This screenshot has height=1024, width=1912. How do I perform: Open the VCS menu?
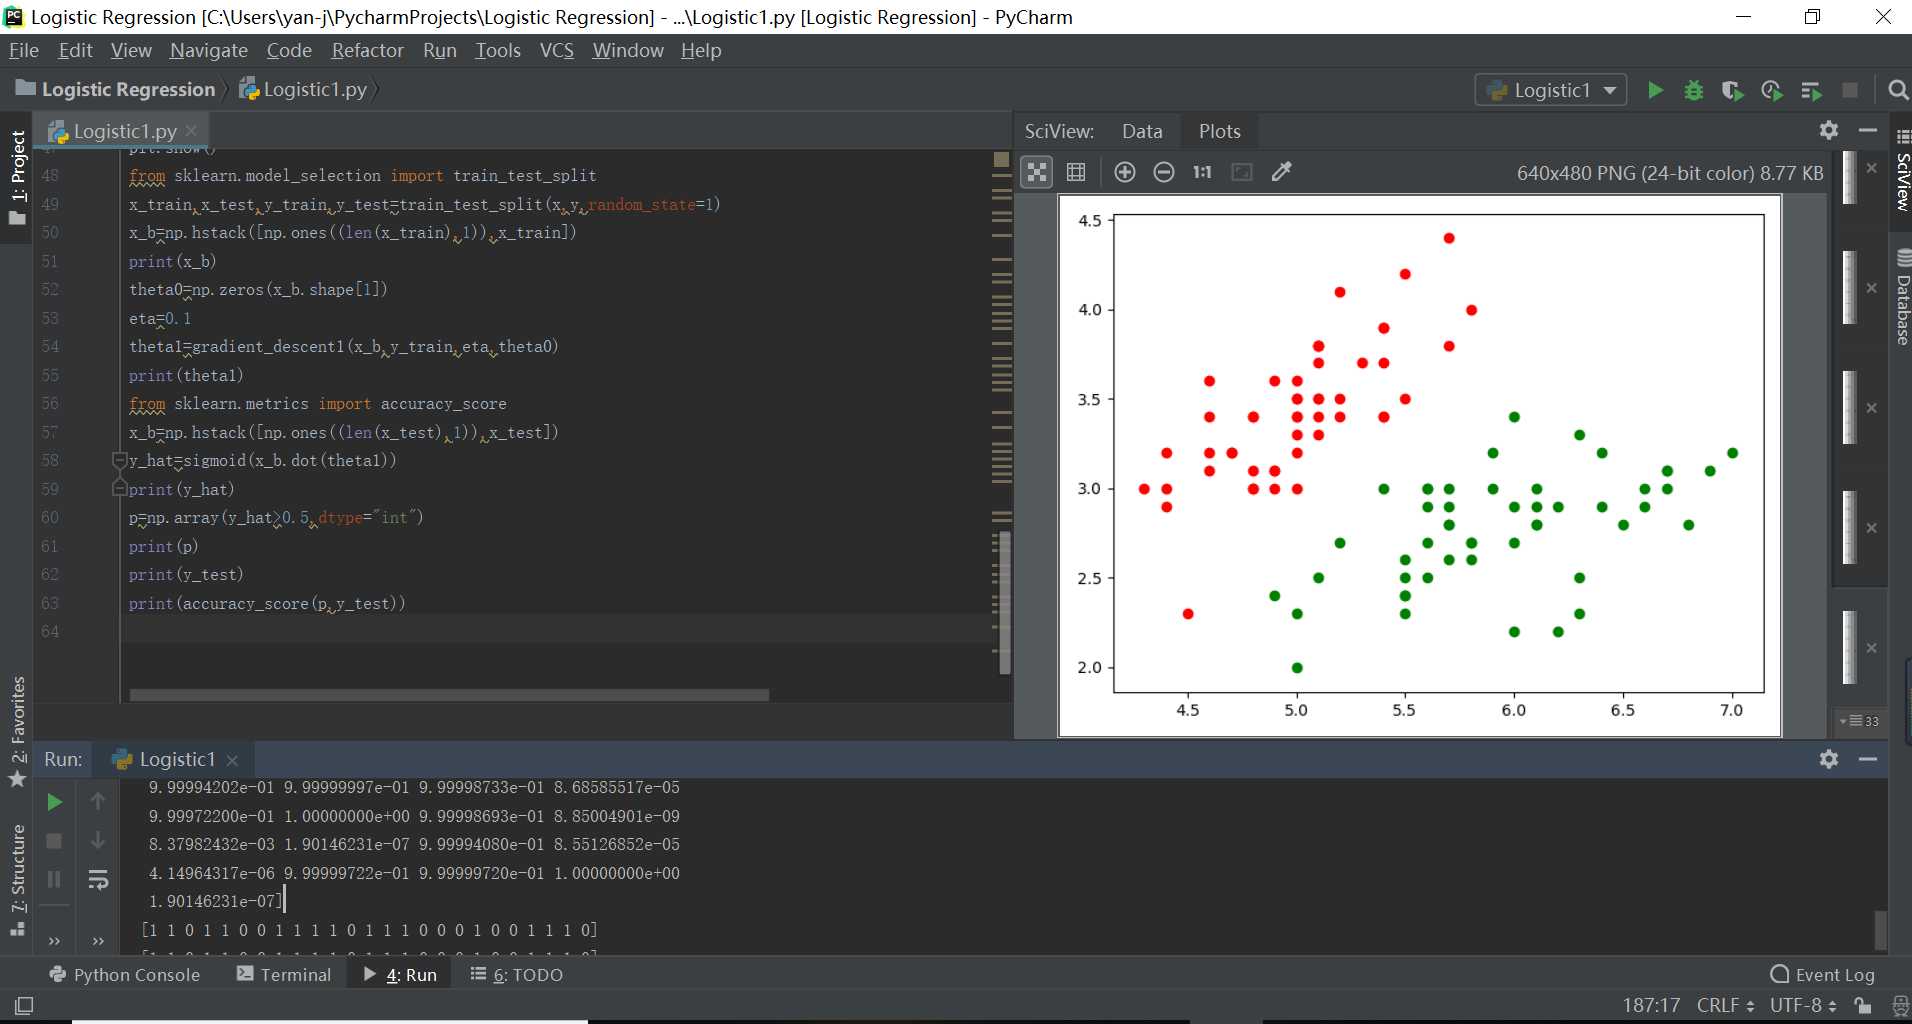[x=557, y=50]
